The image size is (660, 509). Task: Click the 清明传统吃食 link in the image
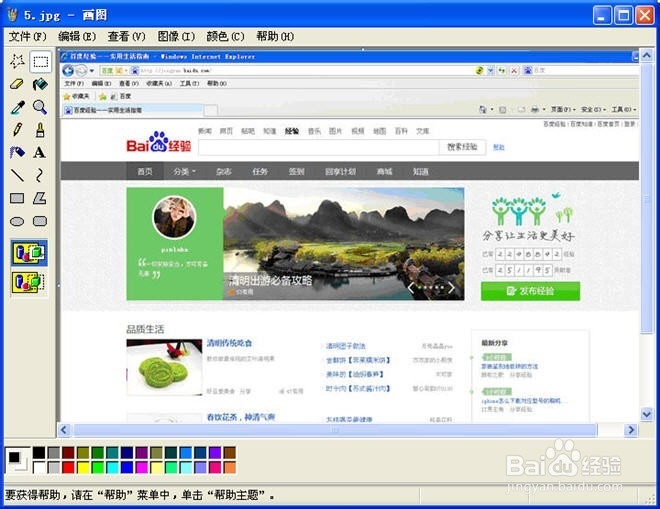pos(229,343)
